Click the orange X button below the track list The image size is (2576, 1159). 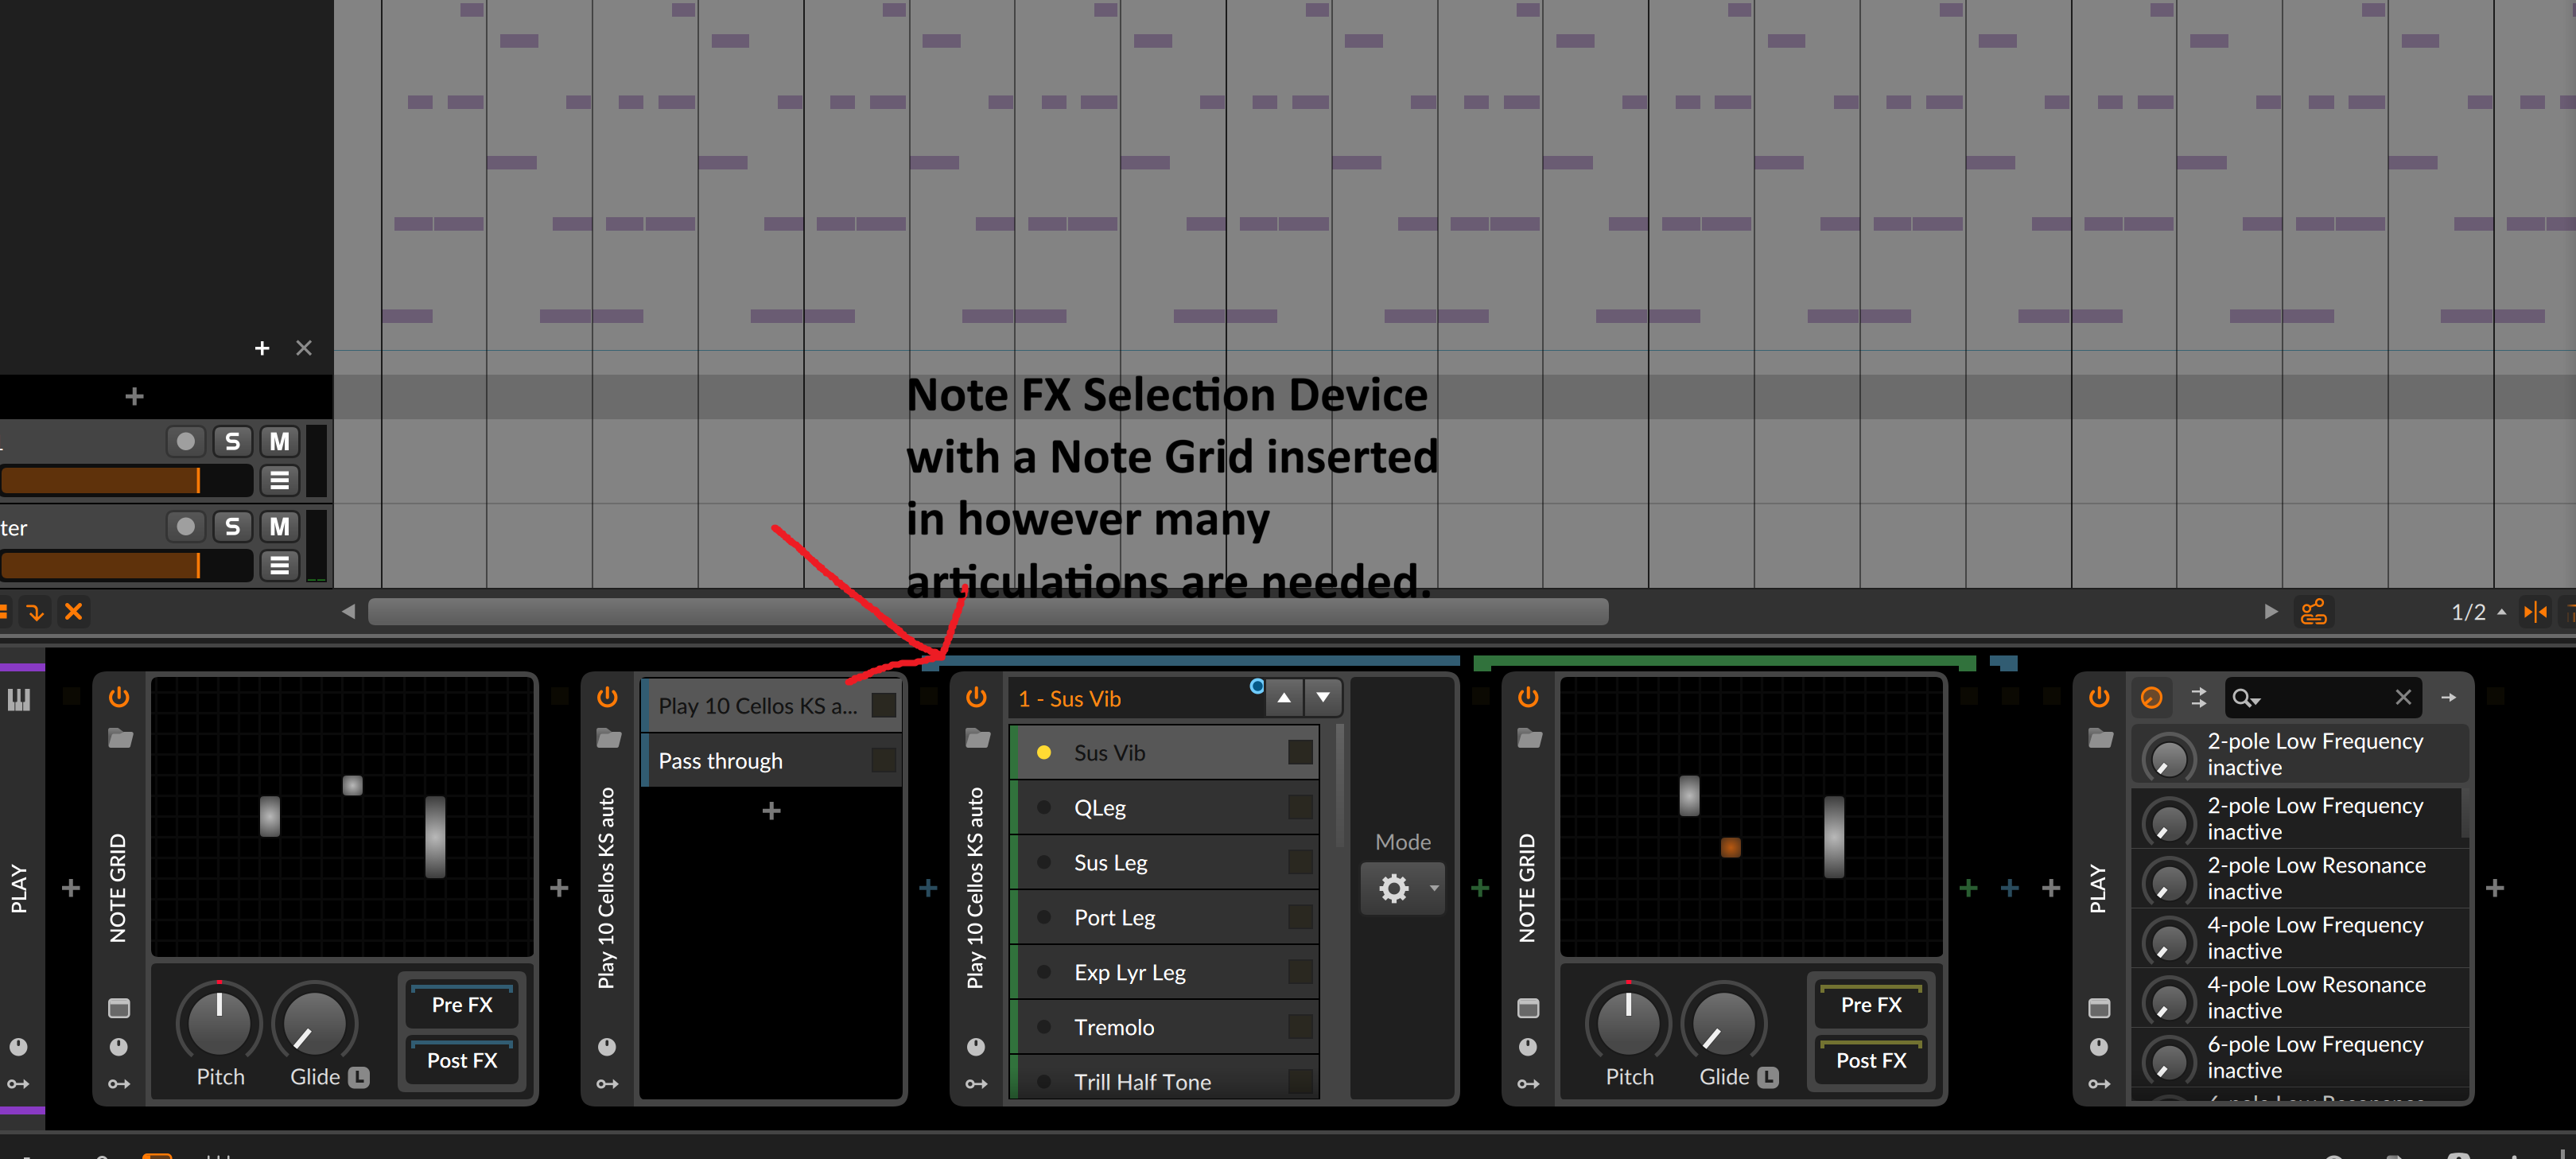point(73,611)
